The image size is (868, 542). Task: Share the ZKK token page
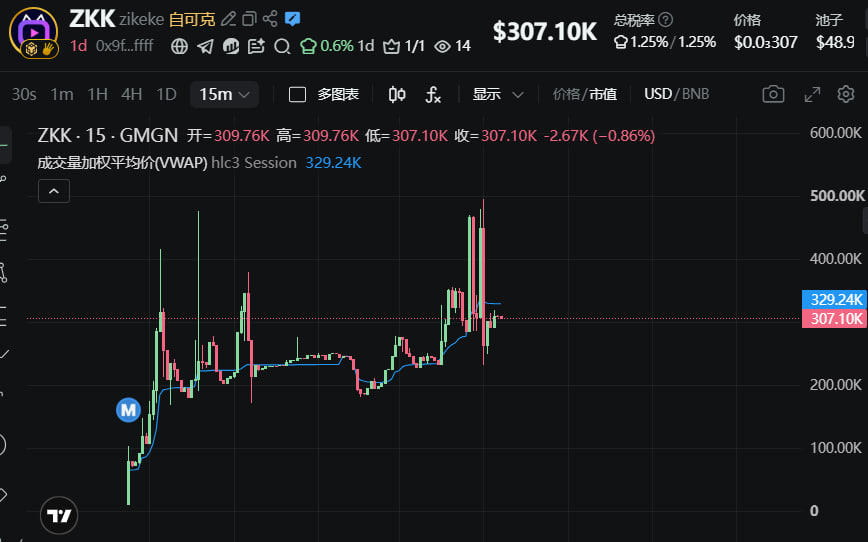coord(270,18)
